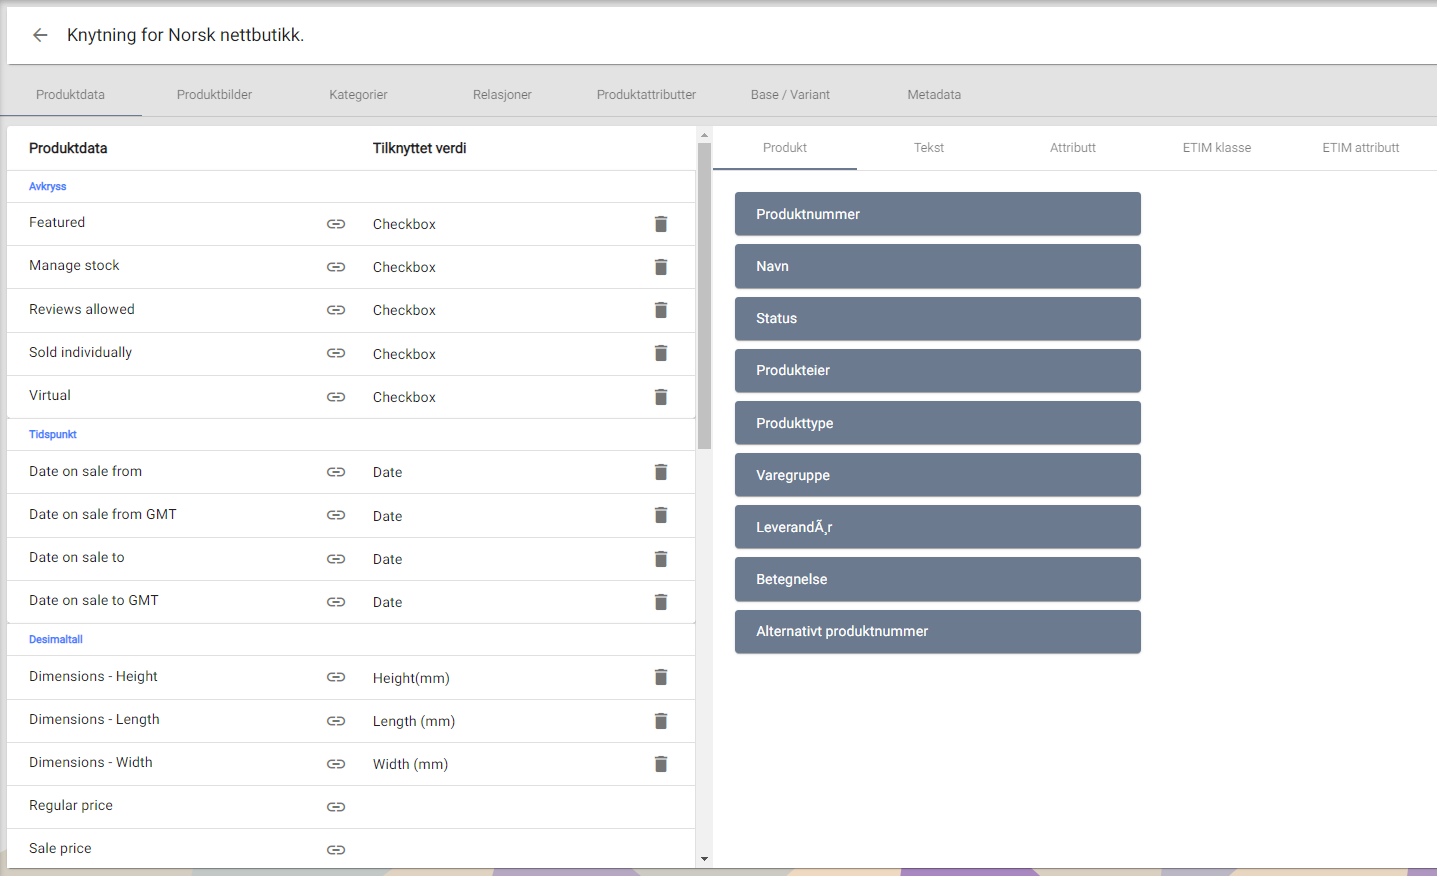Choose the Betegnelse button
Viewport: 1437px width, 876px height.
coord(938,579)
